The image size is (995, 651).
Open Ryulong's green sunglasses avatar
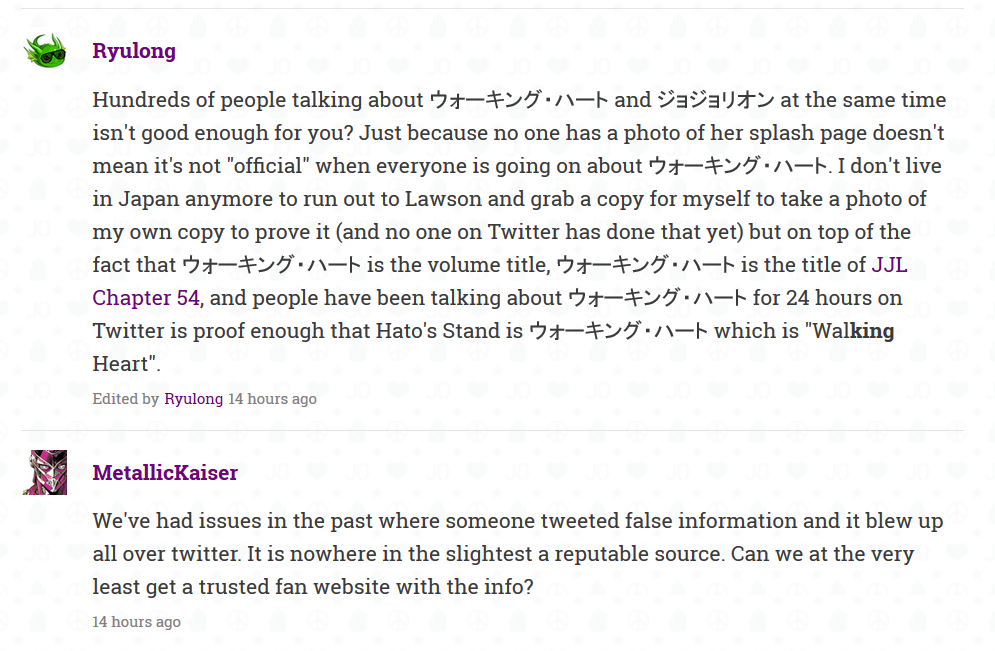pos(45,51)
